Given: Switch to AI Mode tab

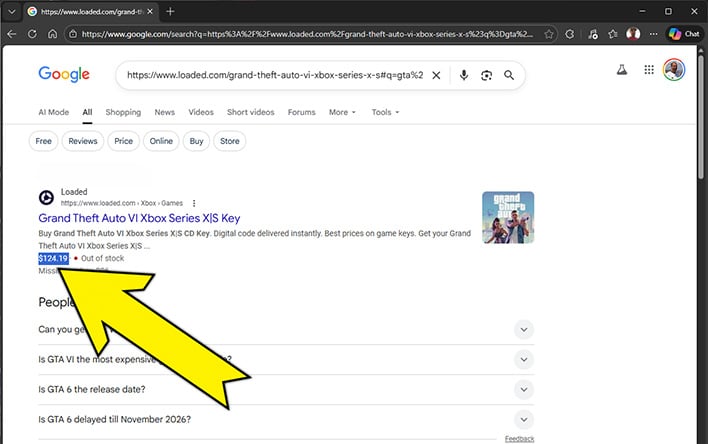Looking at the screenshot, I should (54, 112).
